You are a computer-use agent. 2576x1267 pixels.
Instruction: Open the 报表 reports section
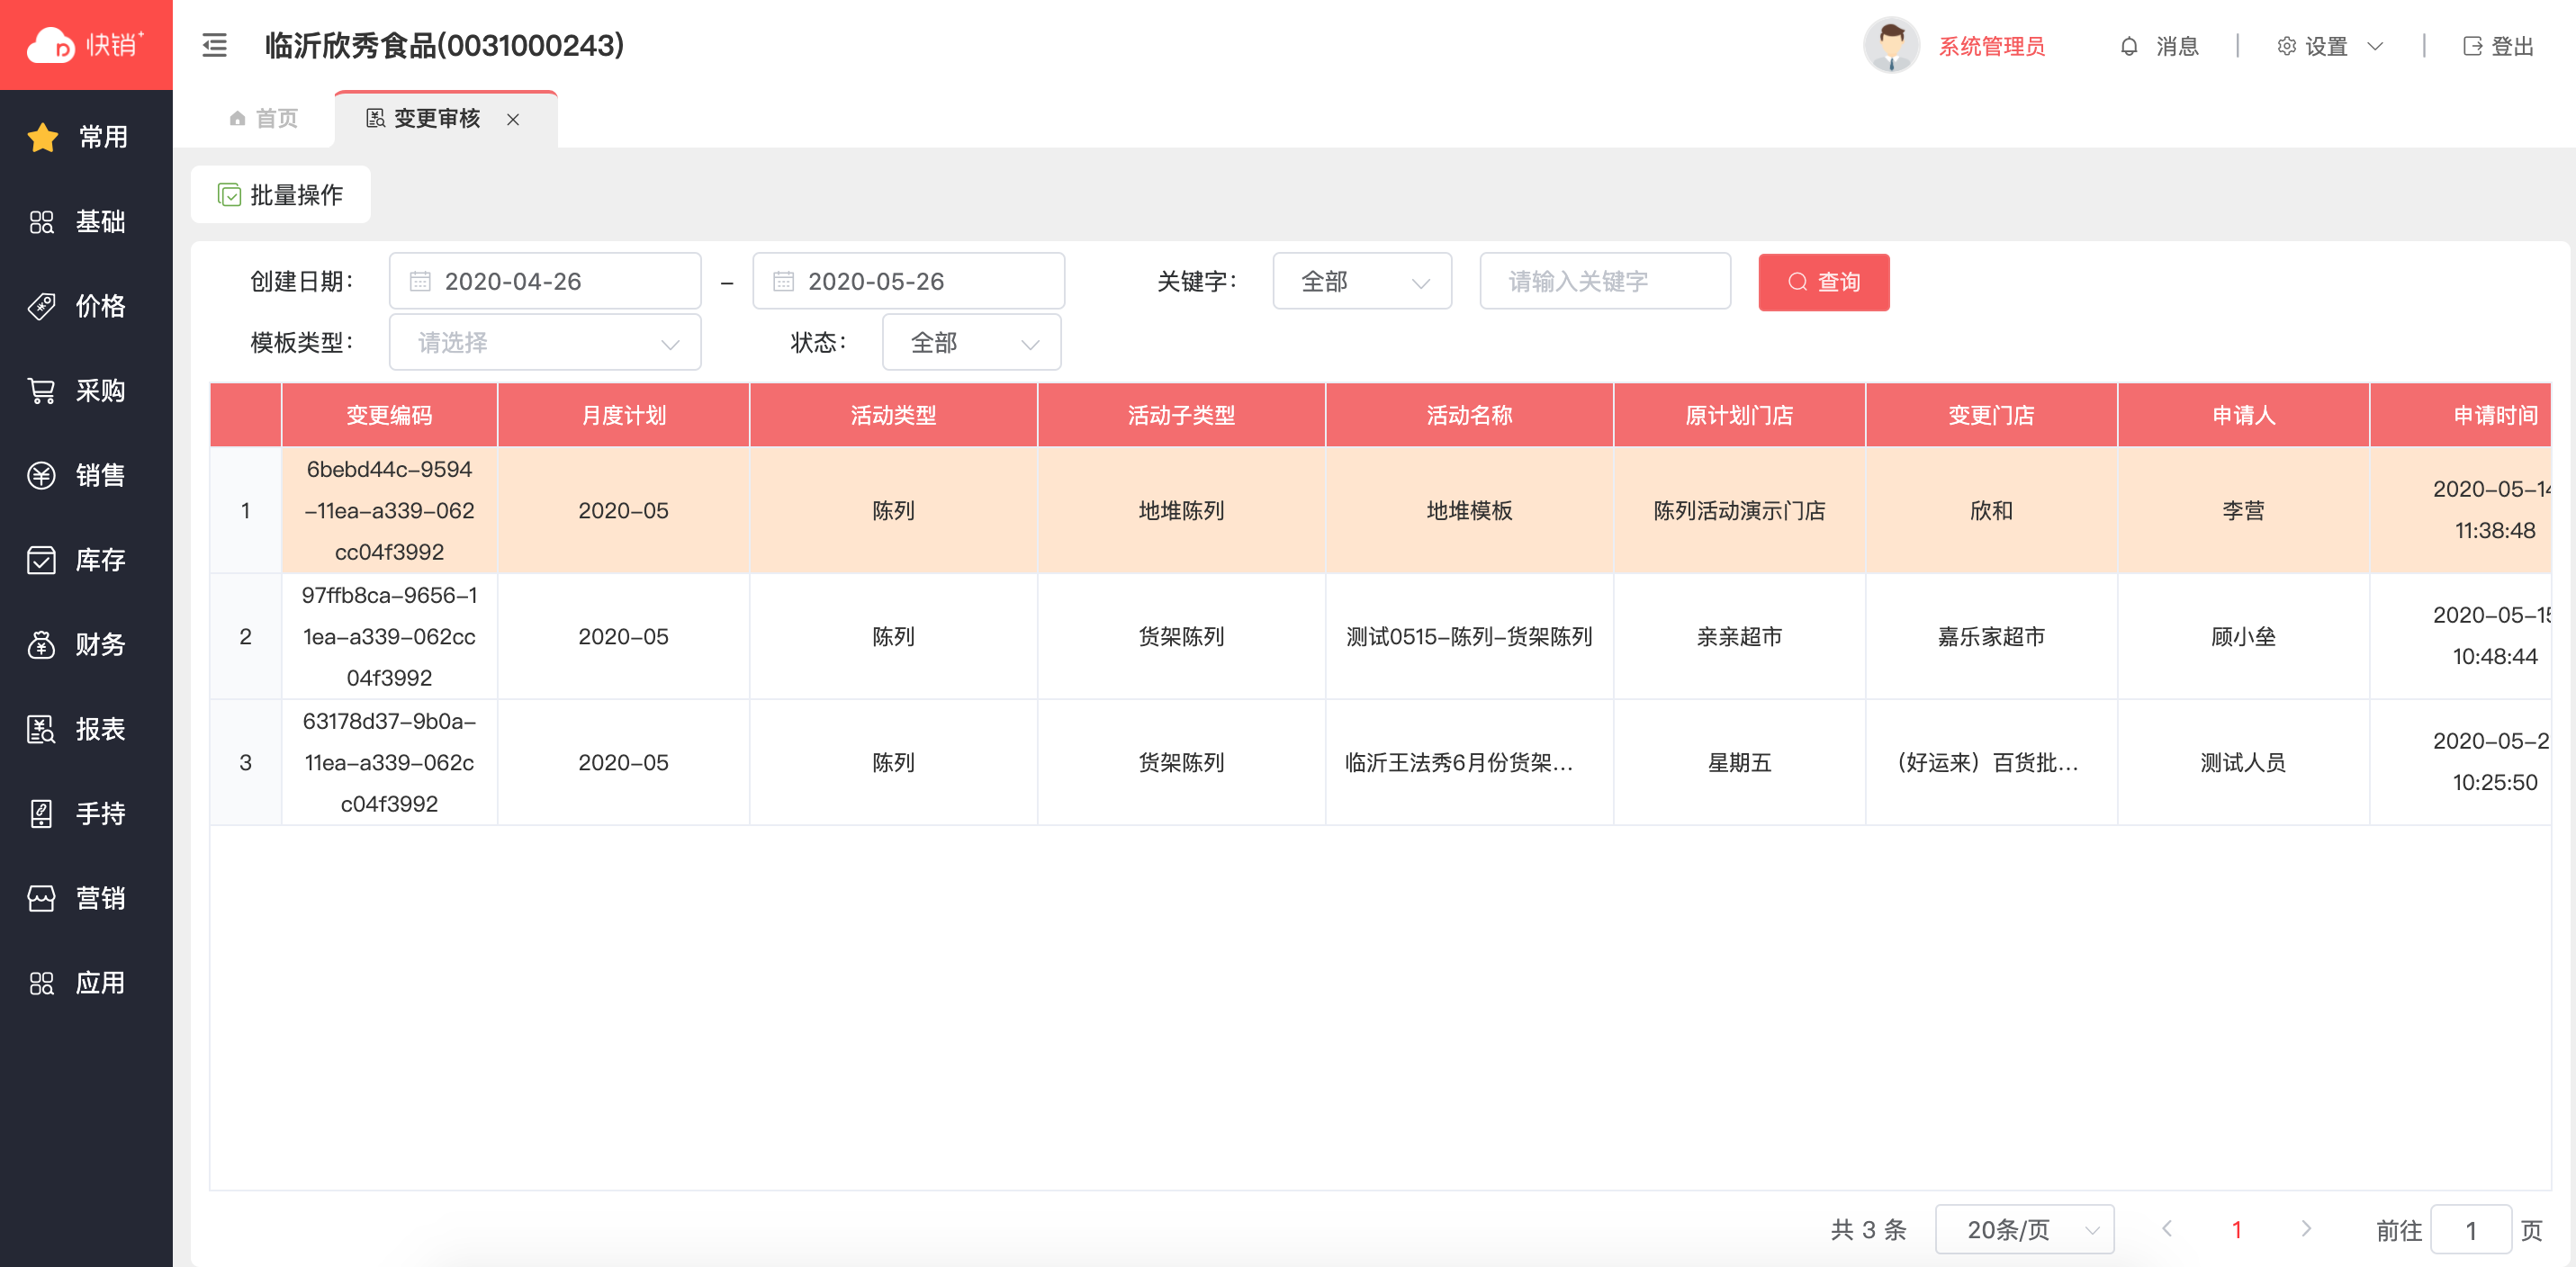tap(86, 729)
